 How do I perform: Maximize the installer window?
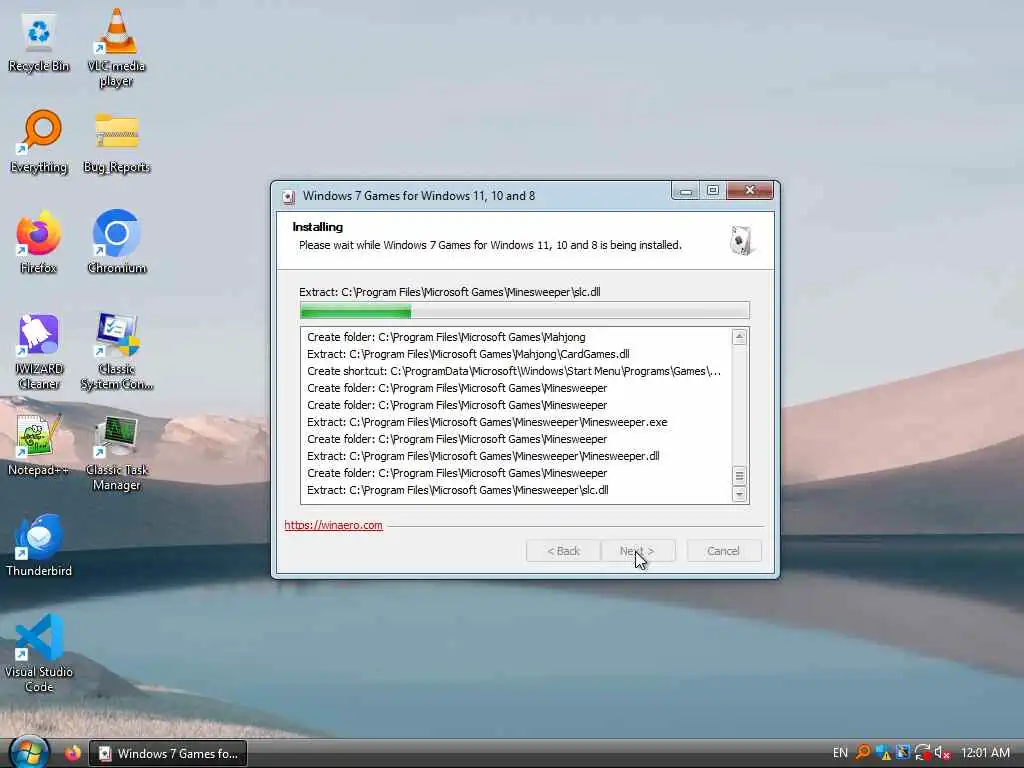(712, 191)
